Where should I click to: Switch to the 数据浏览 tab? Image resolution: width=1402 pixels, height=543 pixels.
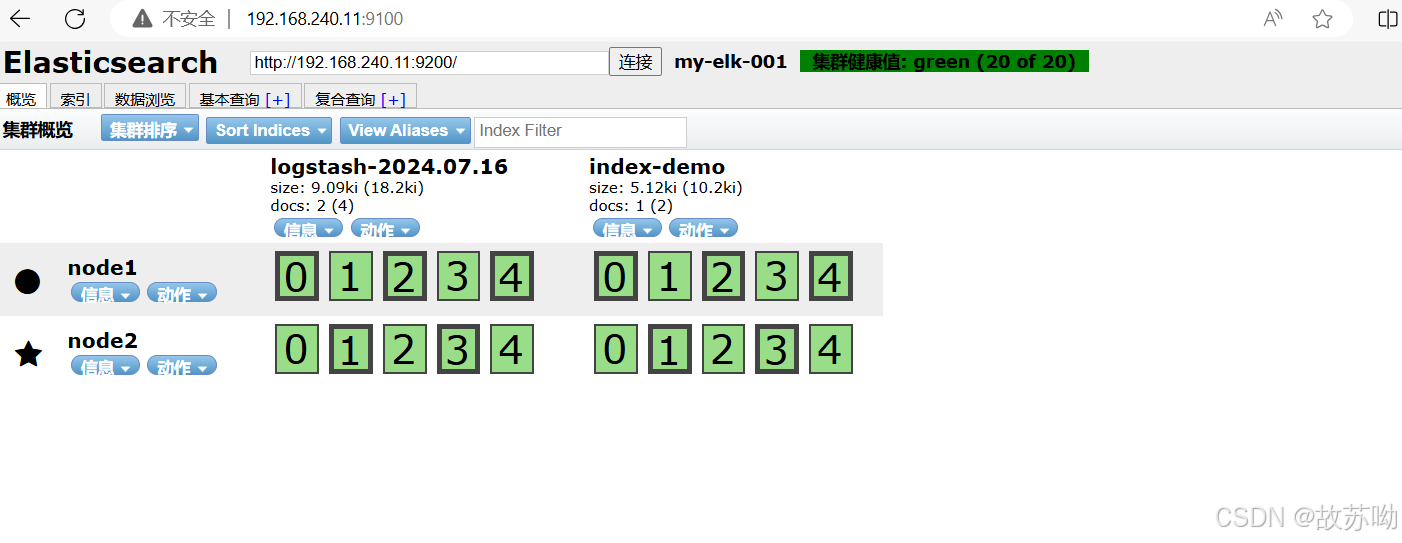[x=145, y=98]
